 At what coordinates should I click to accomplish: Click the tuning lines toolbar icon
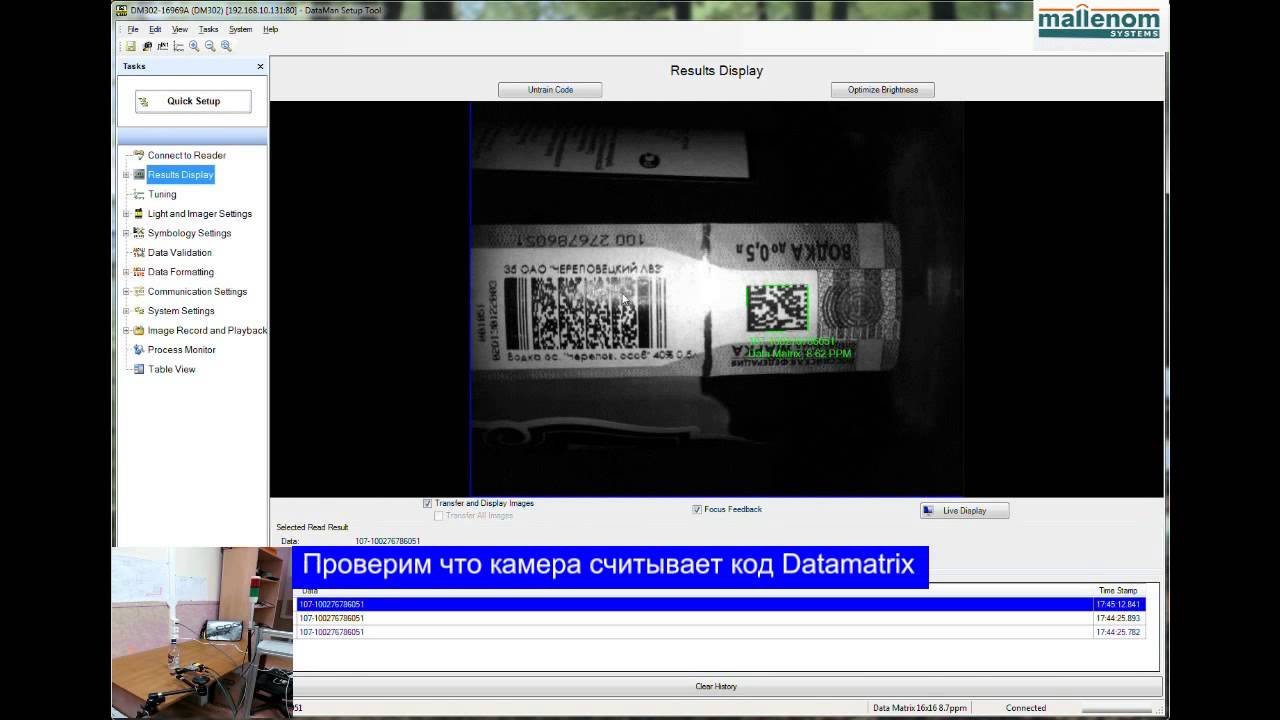(x=178, y=46)
